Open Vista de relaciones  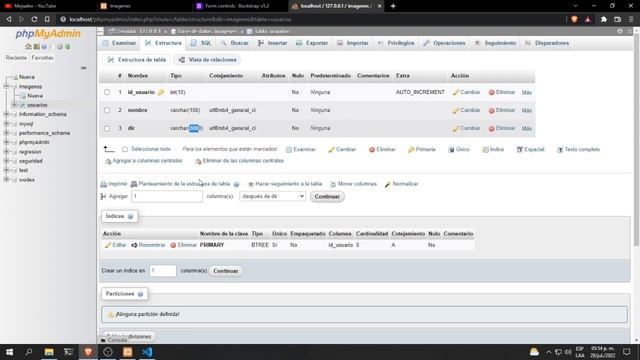tap(208, 60)
